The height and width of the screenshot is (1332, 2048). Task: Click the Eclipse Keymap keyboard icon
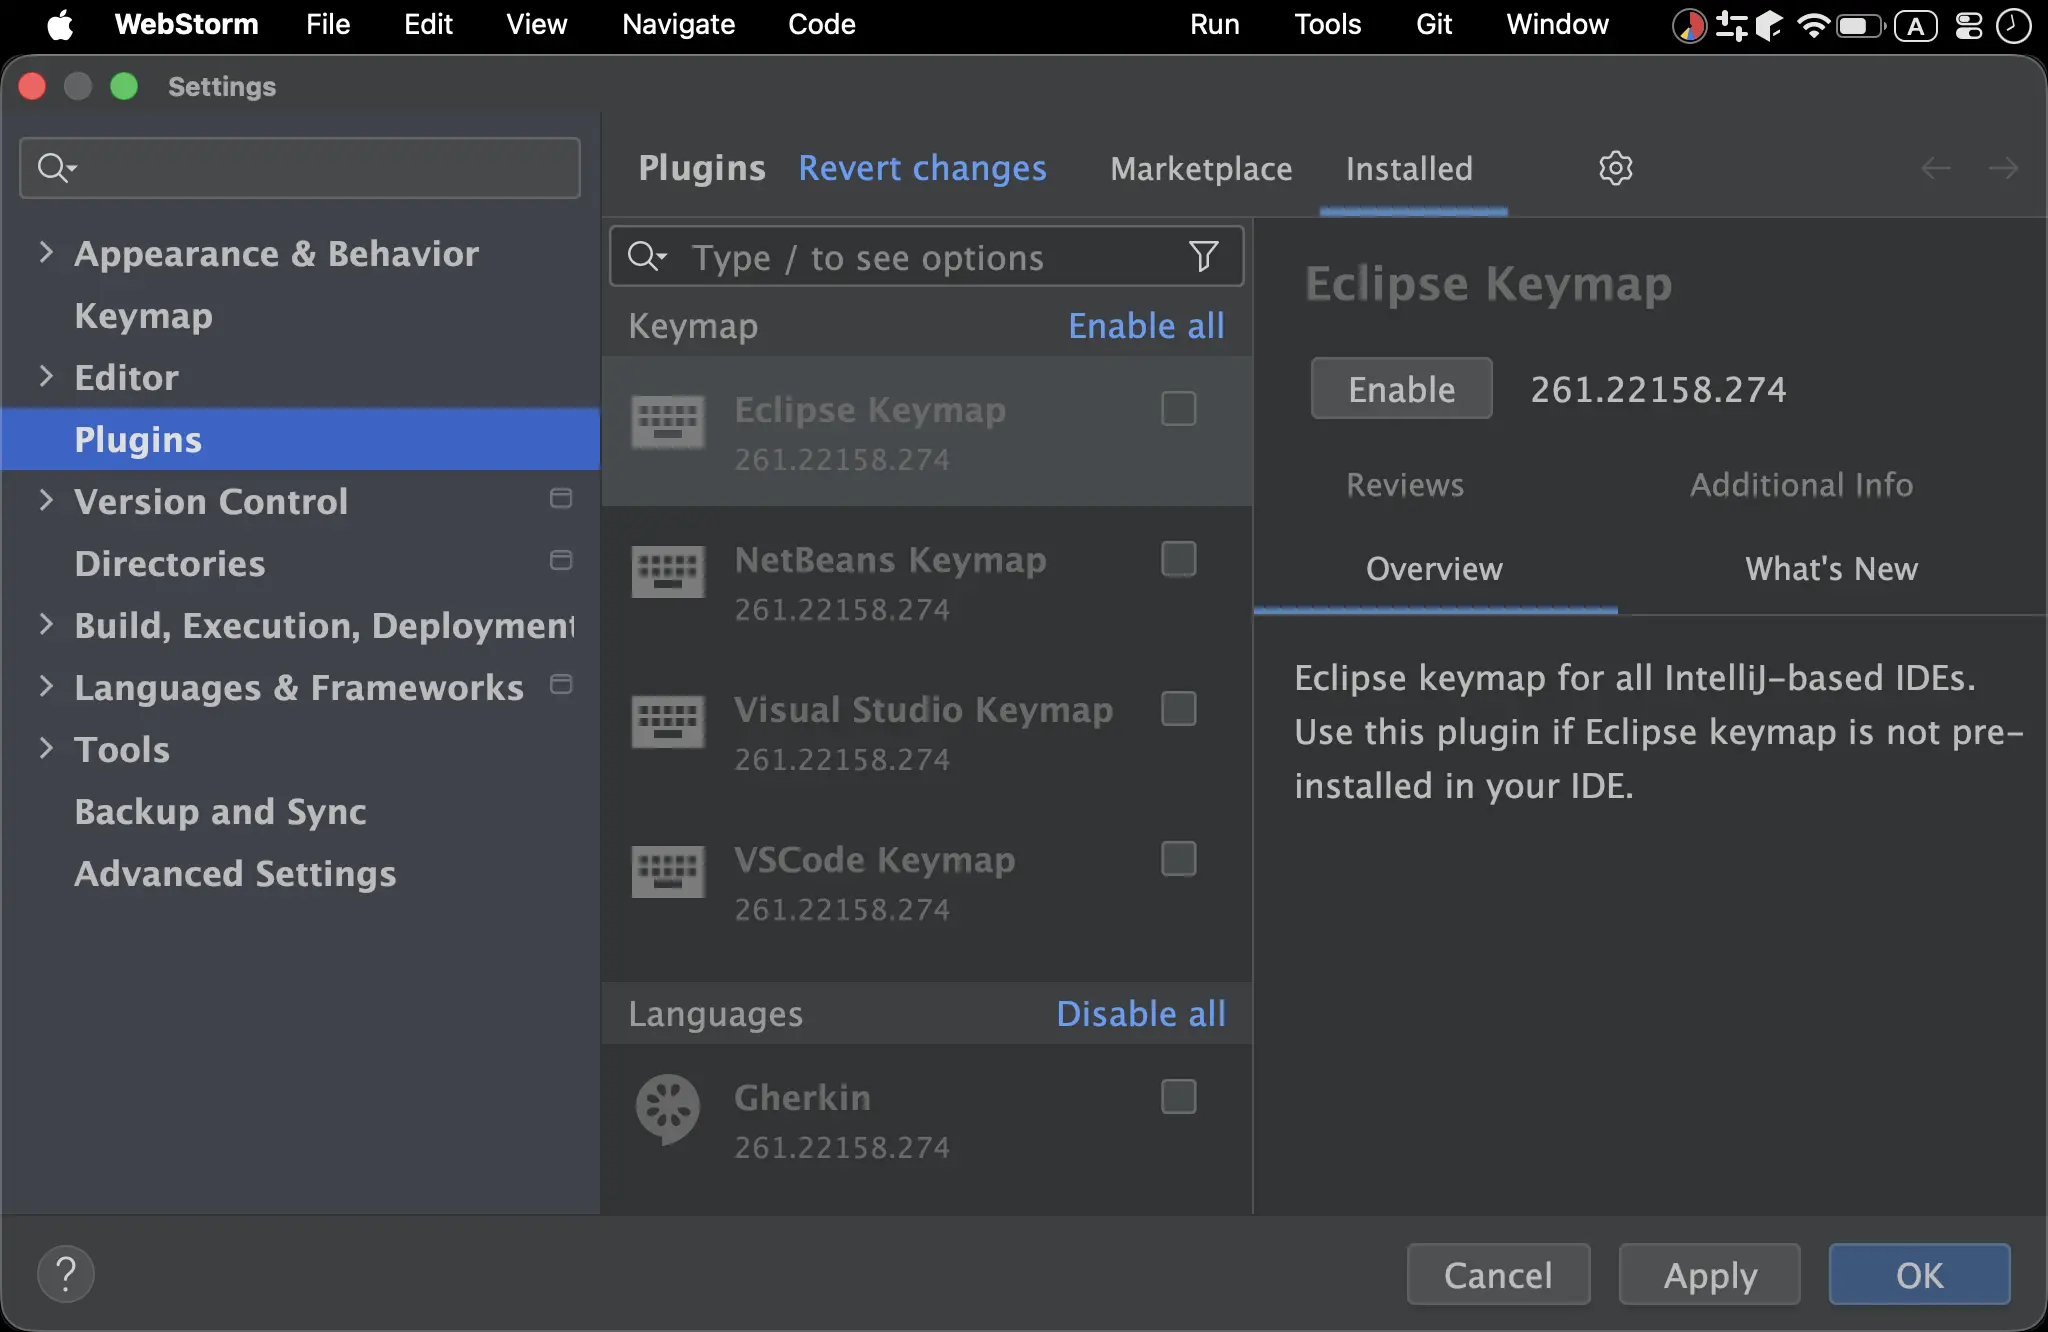coord(668,421)
